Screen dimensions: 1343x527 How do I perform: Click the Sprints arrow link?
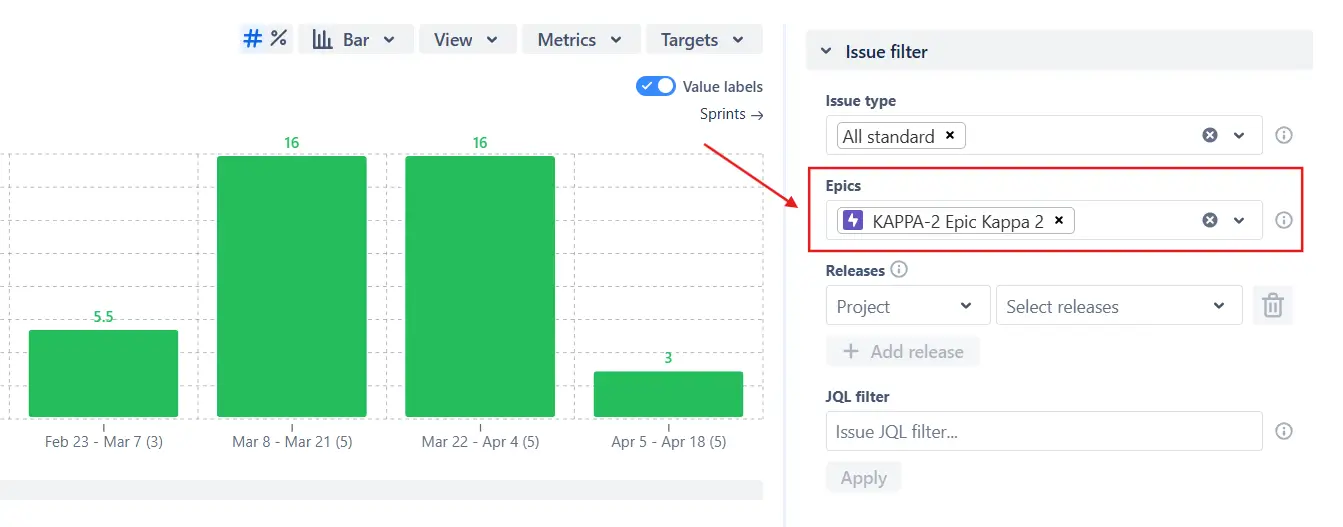(x=732, y=114)
